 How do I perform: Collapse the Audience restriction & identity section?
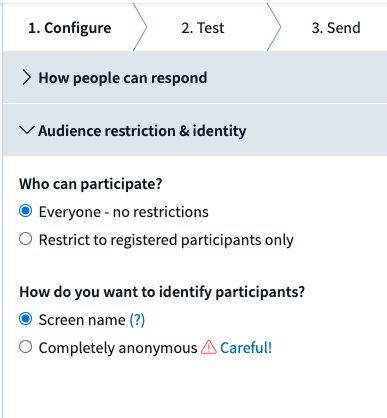pos(195,130)
